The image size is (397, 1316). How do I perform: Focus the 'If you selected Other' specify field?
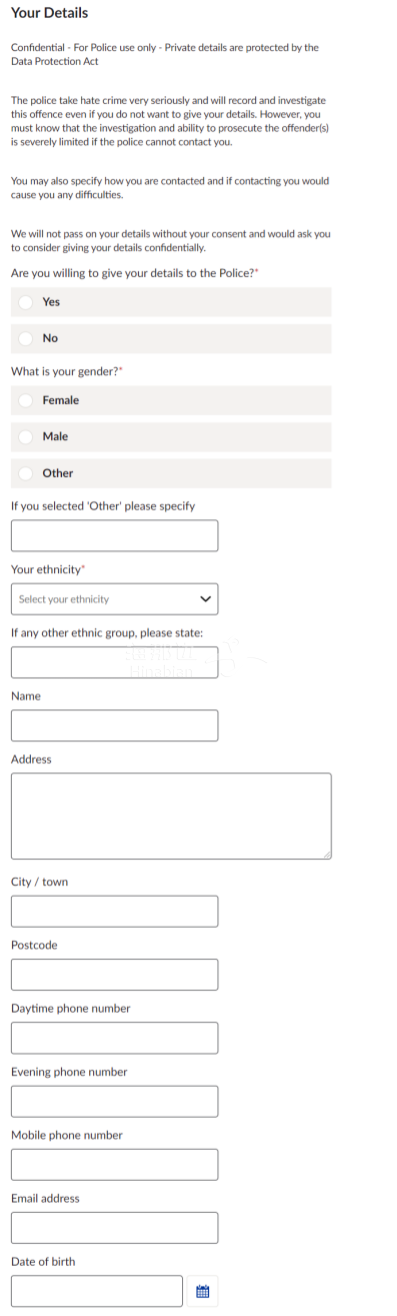click(114, 536)
